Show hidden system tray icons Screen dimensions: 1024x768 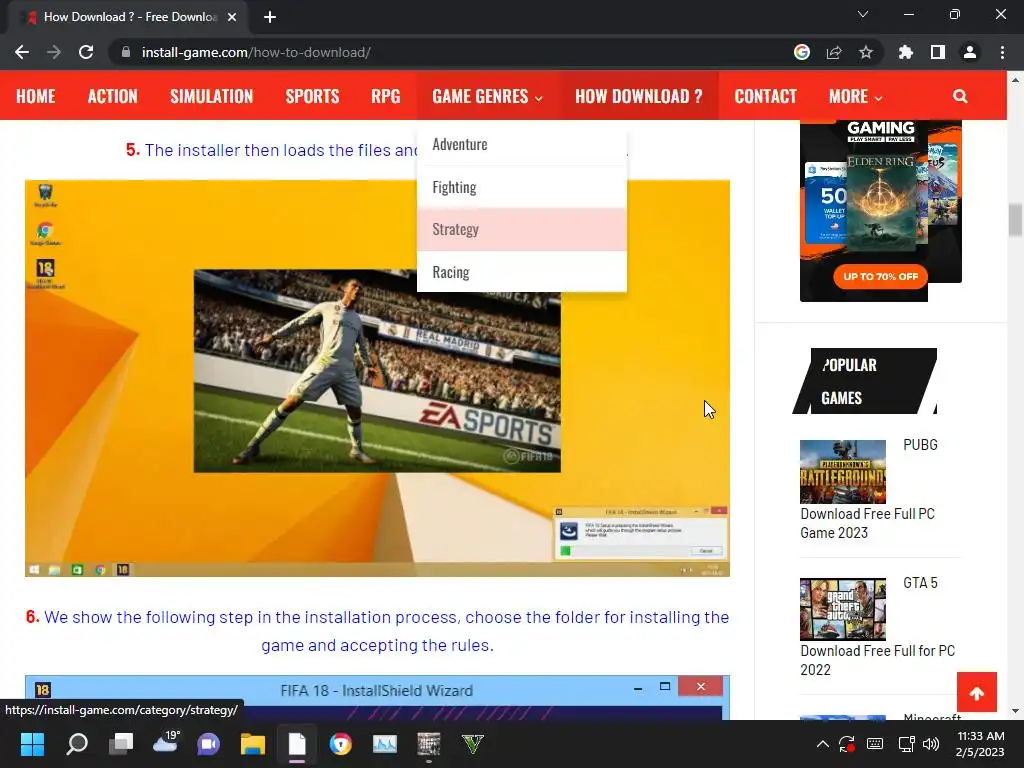point(823,744)
